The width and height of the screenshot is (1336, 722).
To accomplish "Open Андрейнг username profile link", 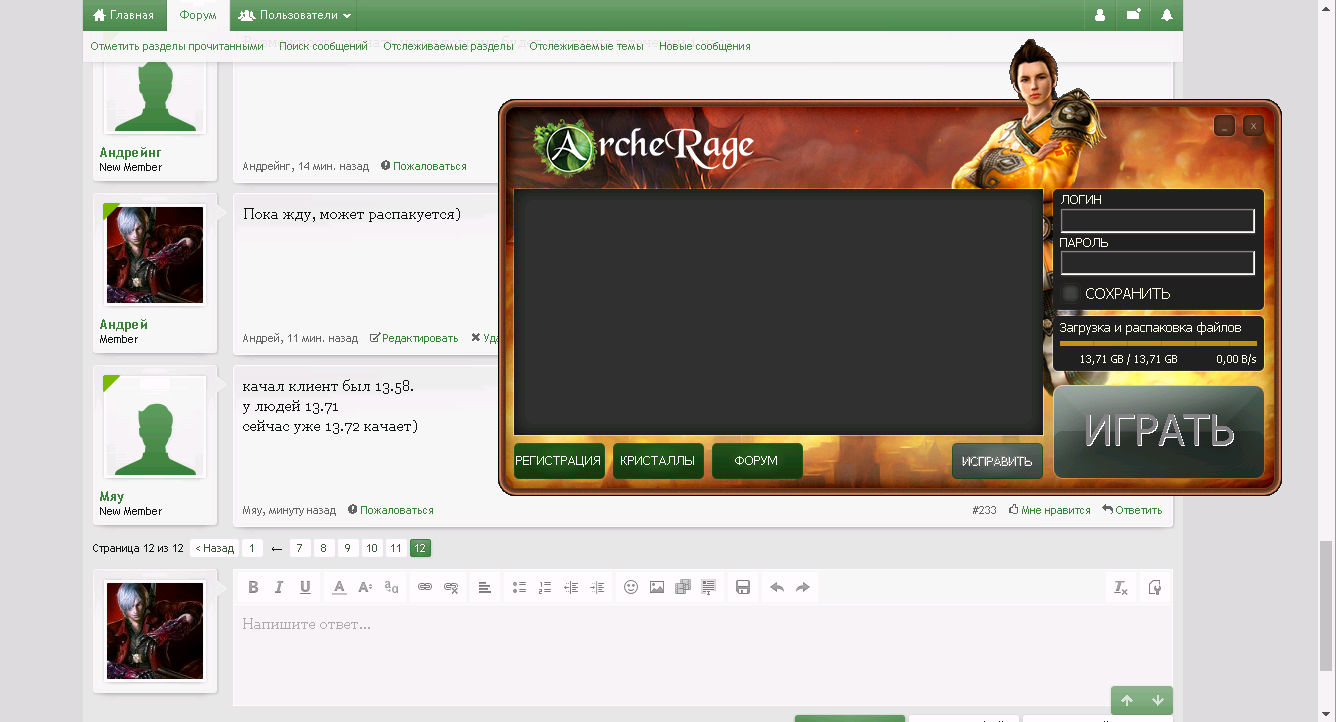I will (x=130, y=152).
